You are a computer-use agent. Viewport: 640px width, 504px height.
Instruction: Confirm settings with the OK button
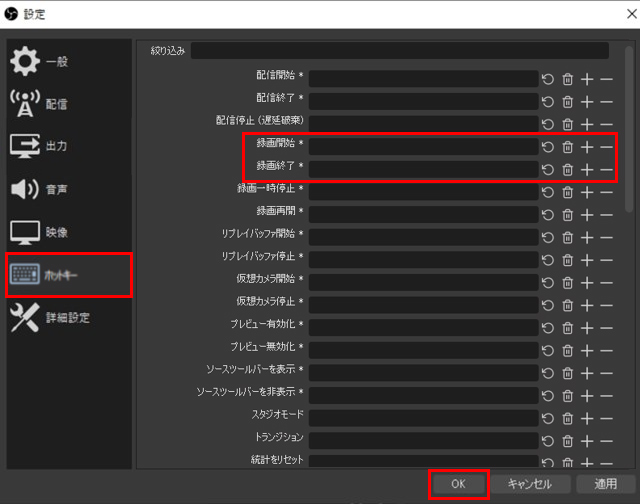point(458,483)
